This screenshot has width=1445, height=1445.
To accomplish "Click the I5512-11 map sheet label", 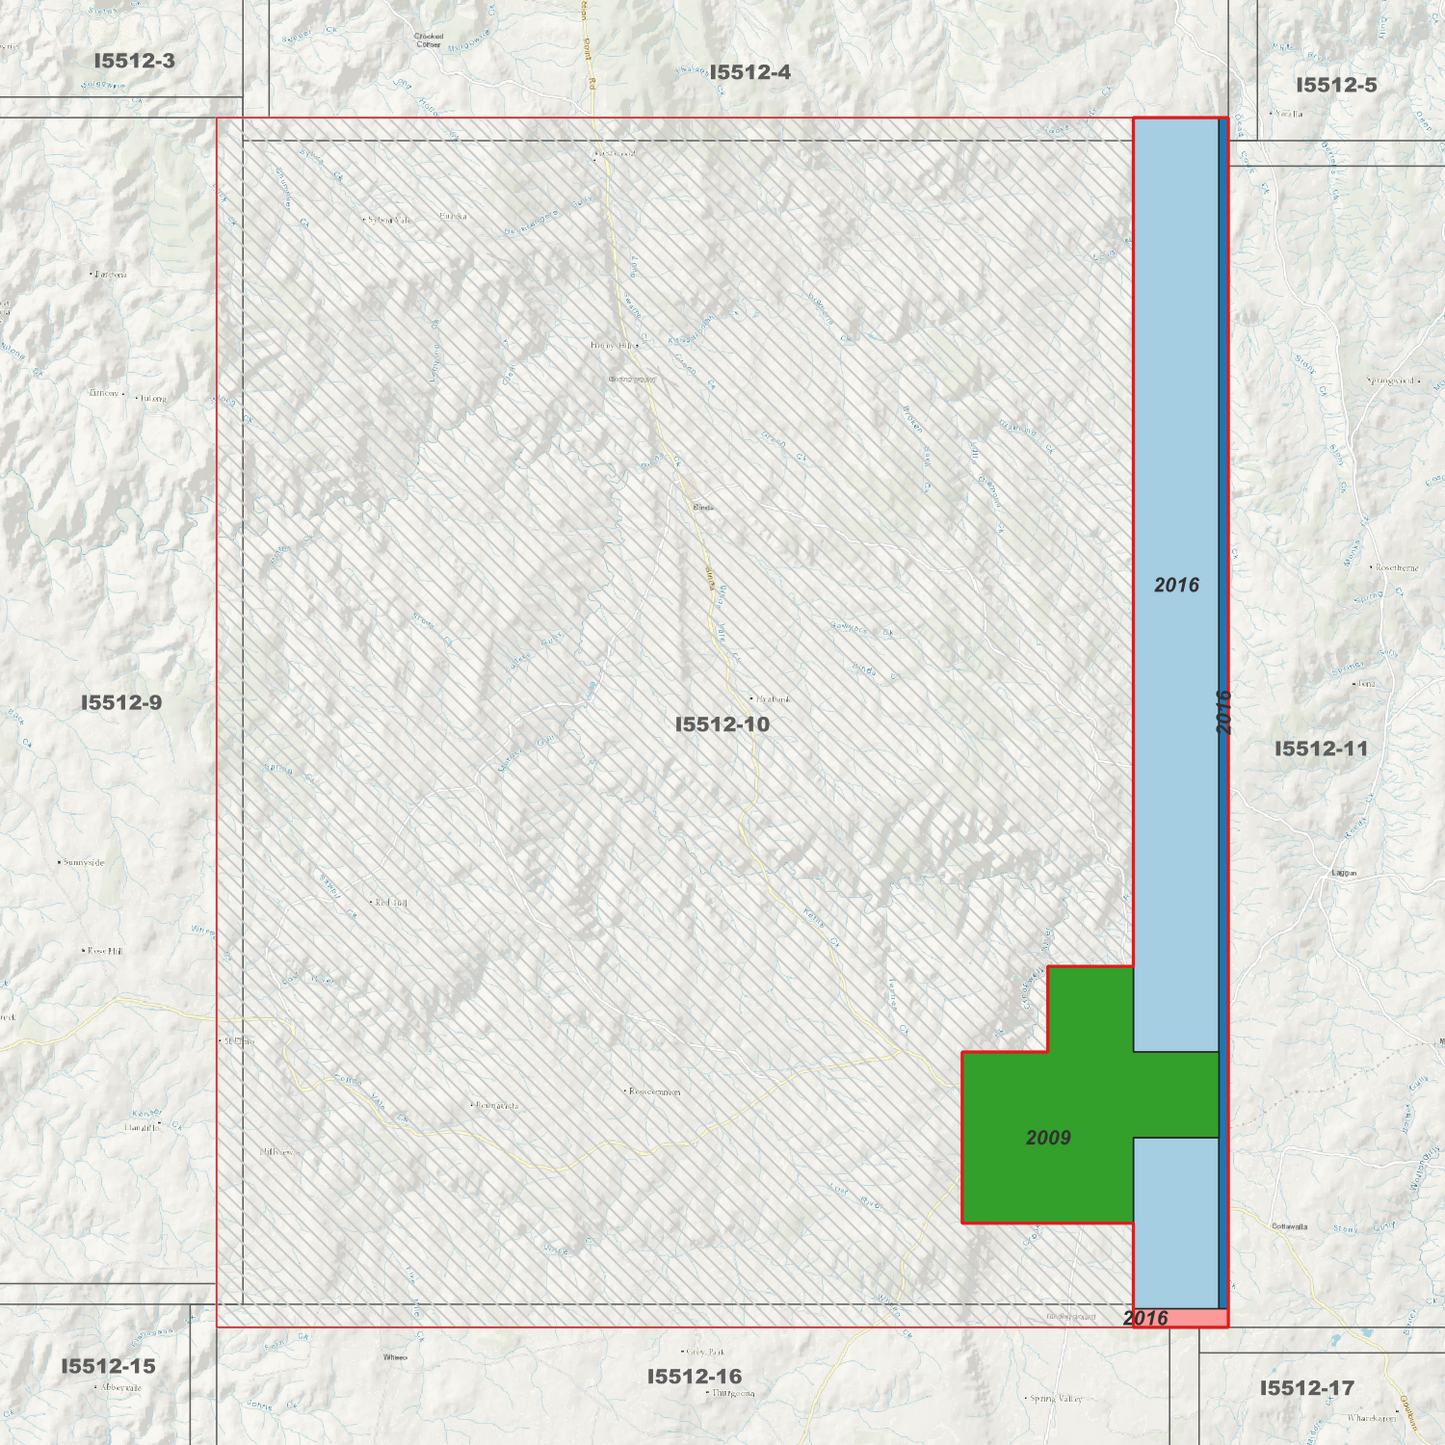I will (1320, 748).
